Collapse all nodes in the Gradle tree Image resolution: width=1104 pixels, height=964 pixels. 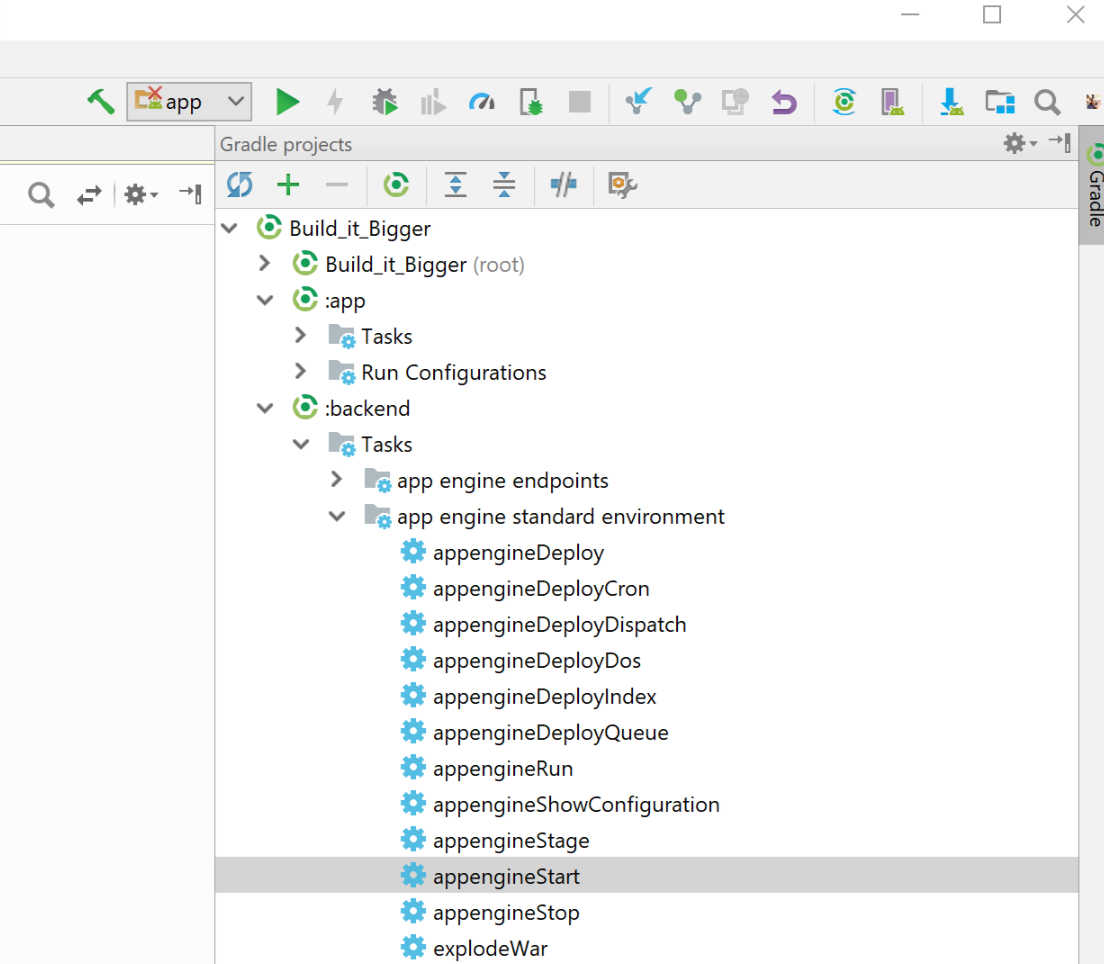point(503,185)
